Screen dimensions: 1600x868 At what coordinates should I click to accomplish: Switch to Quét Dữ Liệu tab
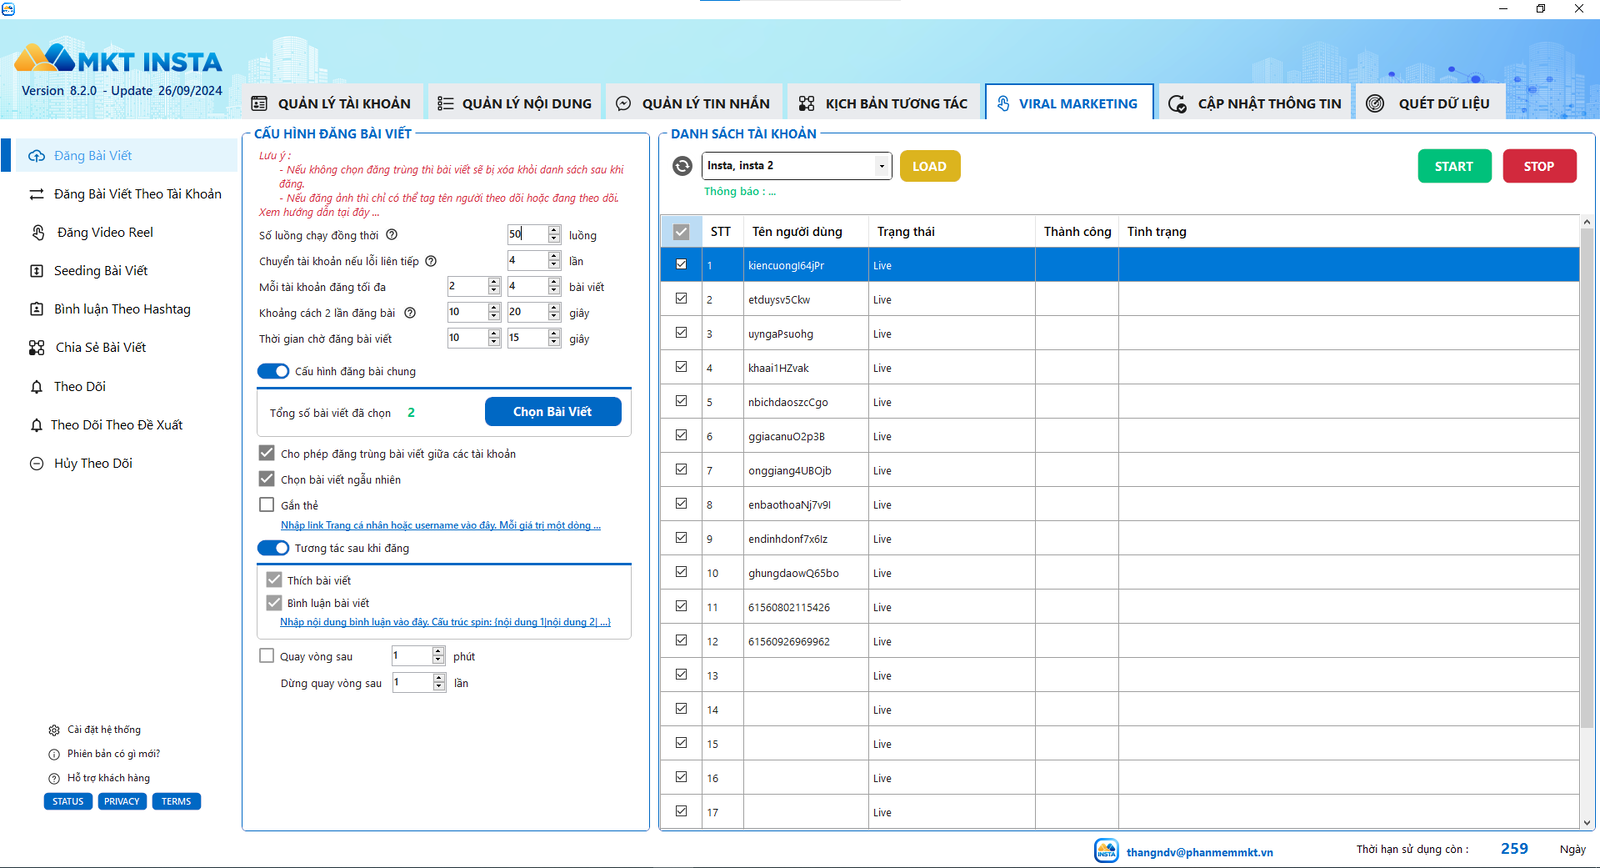click(x=1430, y=102)
